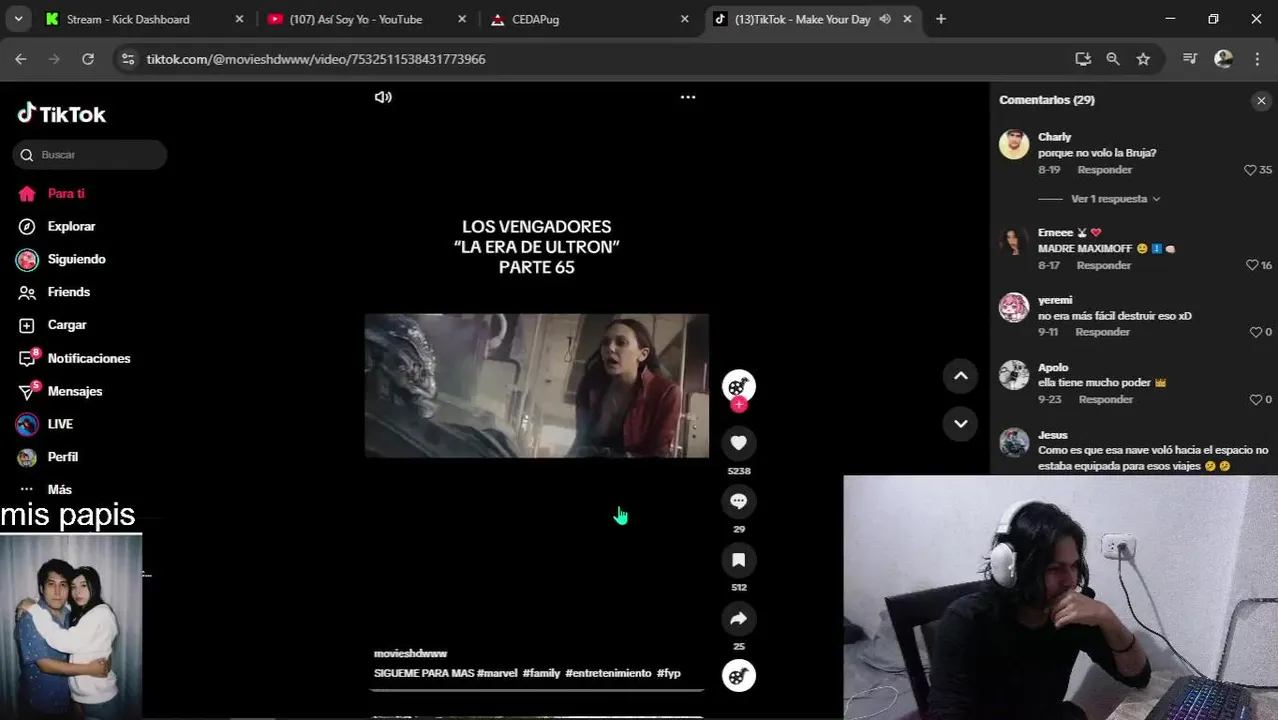Open the spinning sound disc icon
Viewport: 1278px width, 720px height.
coord(739,676)
